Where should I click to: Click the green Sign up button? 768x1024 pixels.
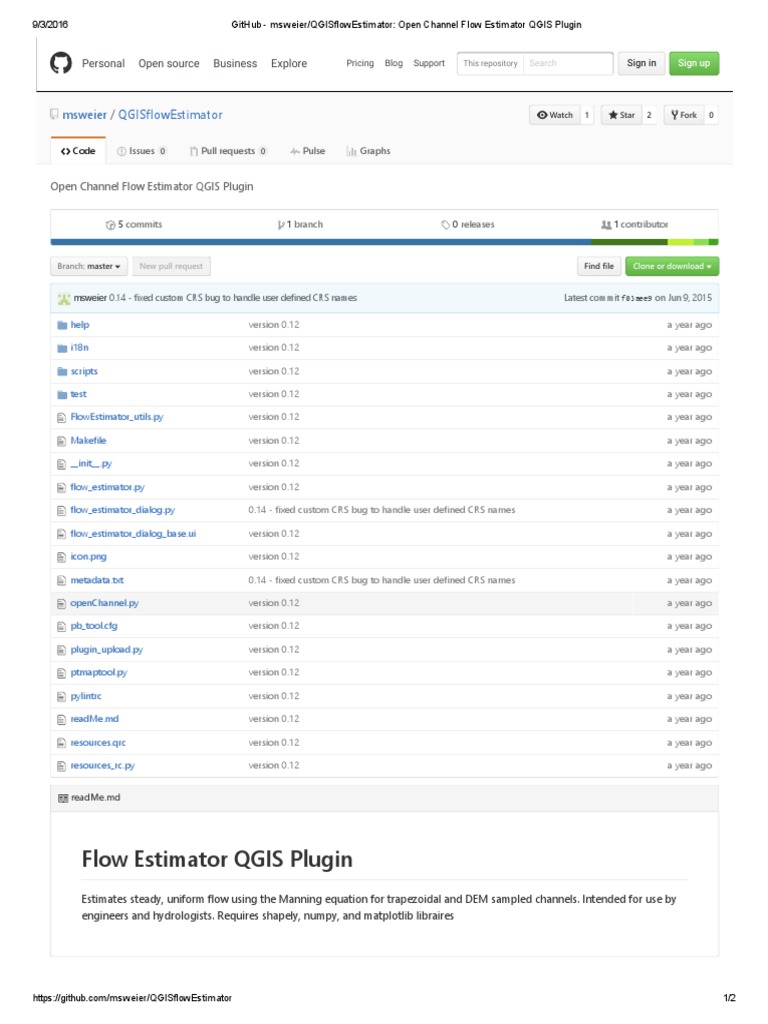694,63
